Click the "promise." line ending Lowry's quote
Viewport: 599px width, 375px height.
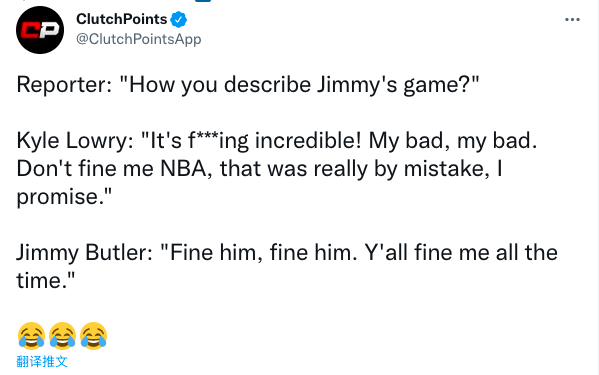point(64,197)
